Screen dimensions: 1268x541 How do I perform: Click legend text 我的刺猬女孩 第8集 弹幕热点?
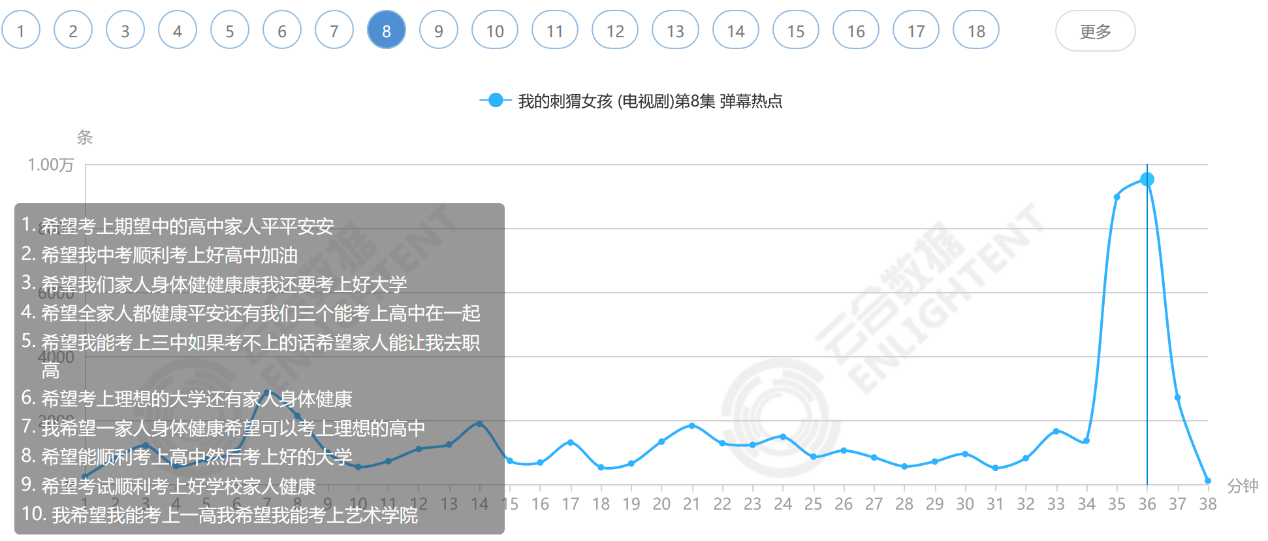point(650,101)
